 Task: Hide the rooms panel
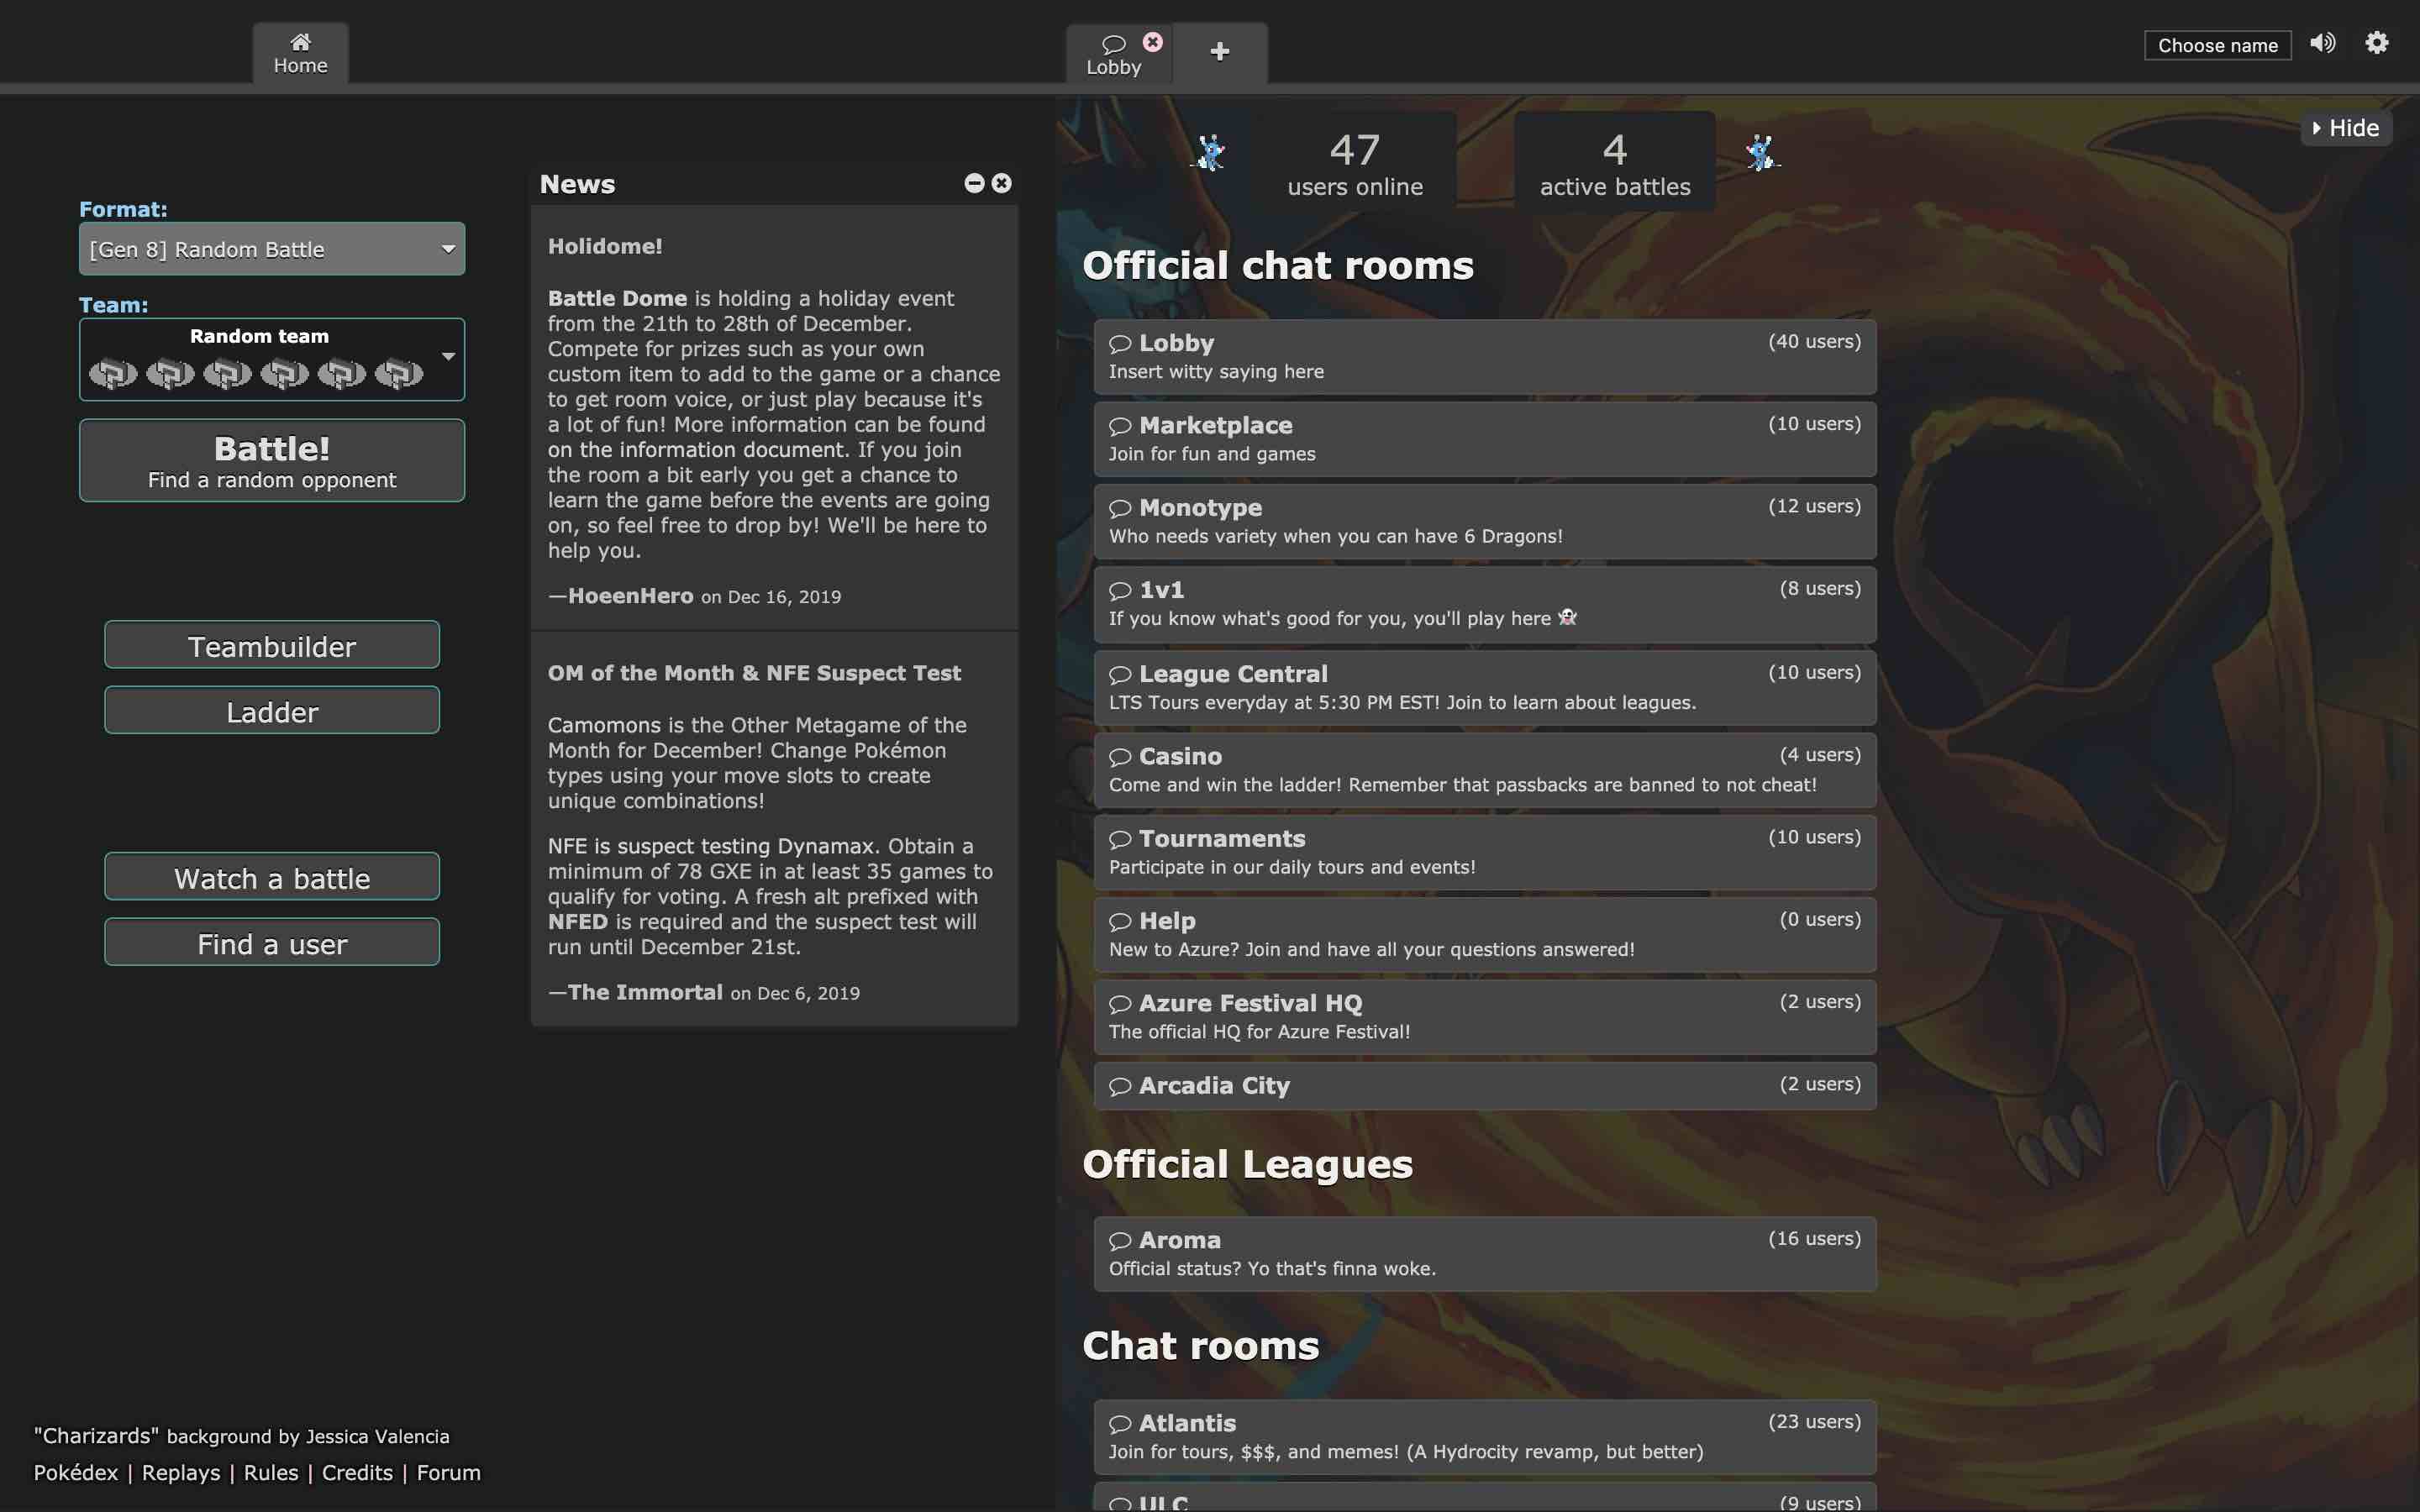point(2345,128)
